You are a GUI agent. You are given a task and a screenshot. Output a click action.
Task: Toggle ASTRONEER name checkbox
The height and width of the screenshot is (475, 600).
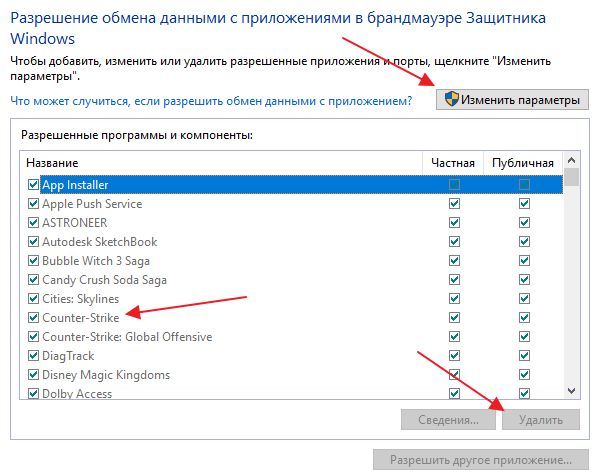pyautogui.click(x=33, y=222)
